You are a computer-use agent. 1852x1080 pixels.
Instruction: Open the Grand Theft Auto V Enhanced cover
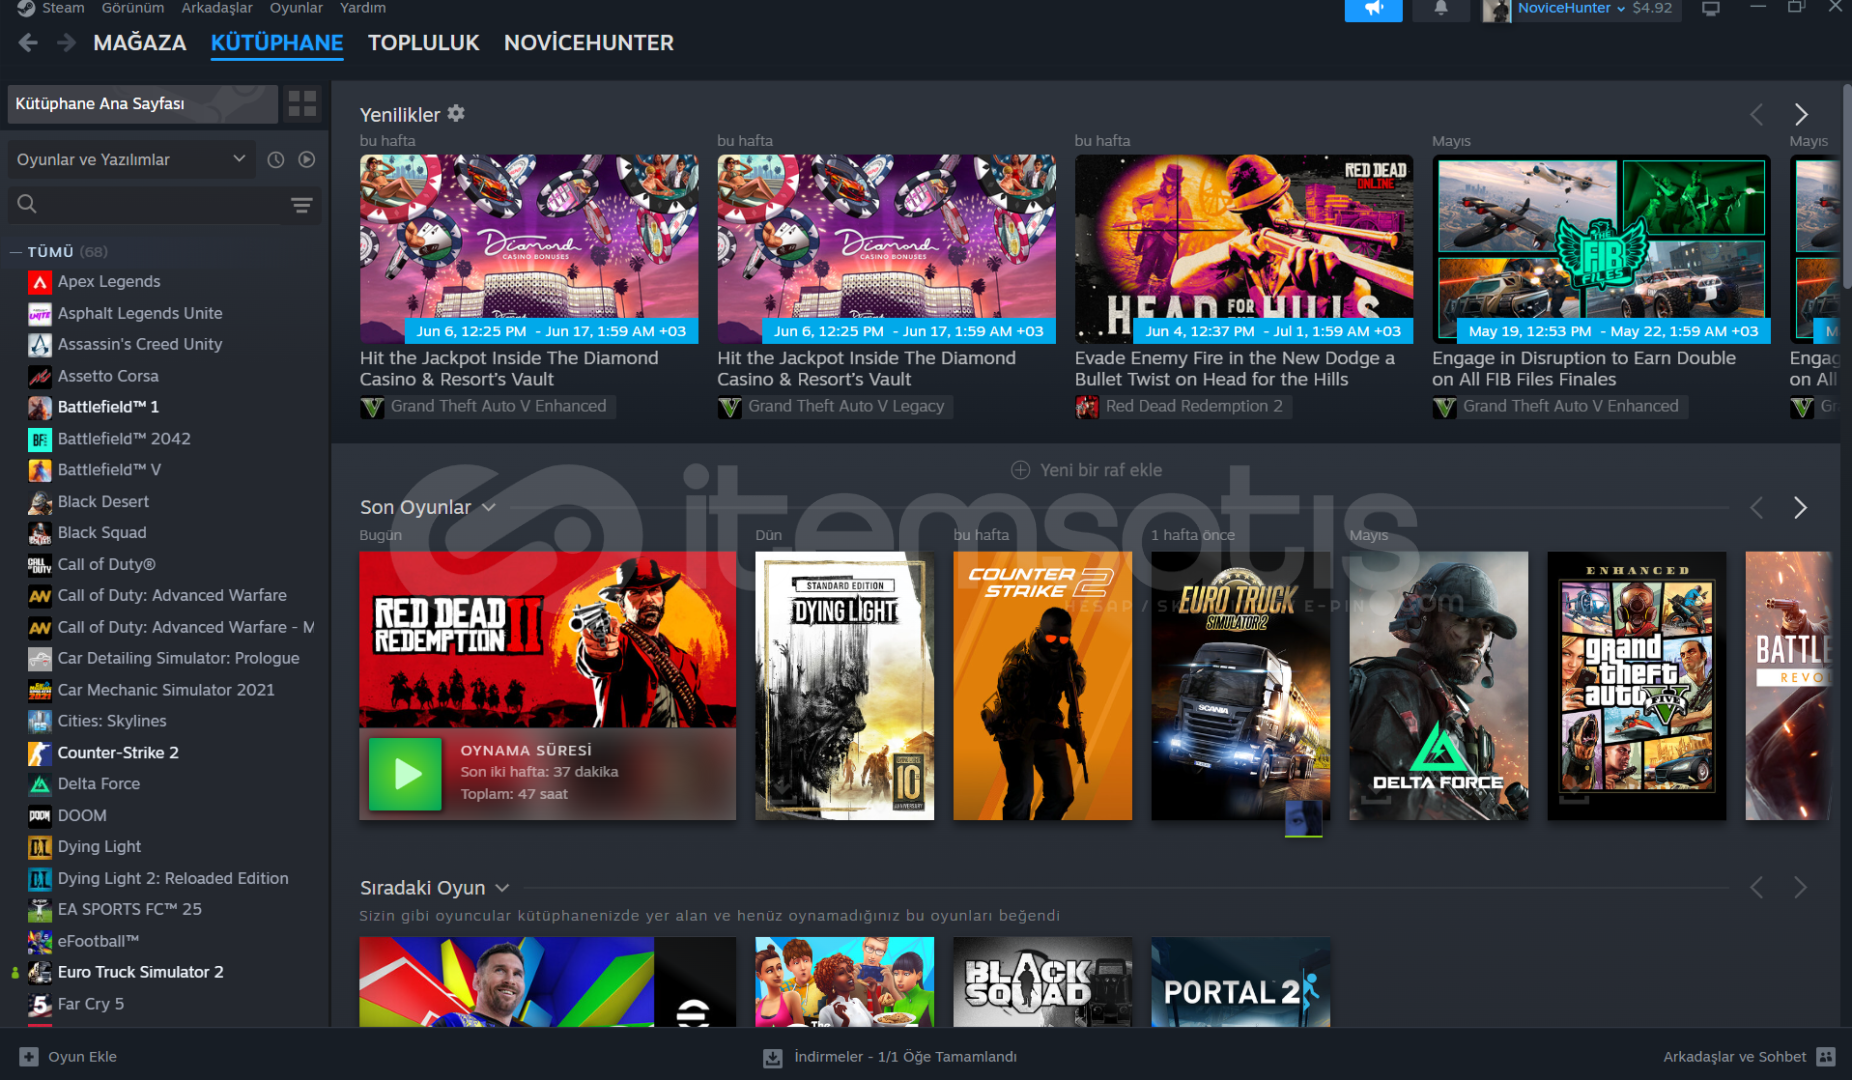(1636, 686)
